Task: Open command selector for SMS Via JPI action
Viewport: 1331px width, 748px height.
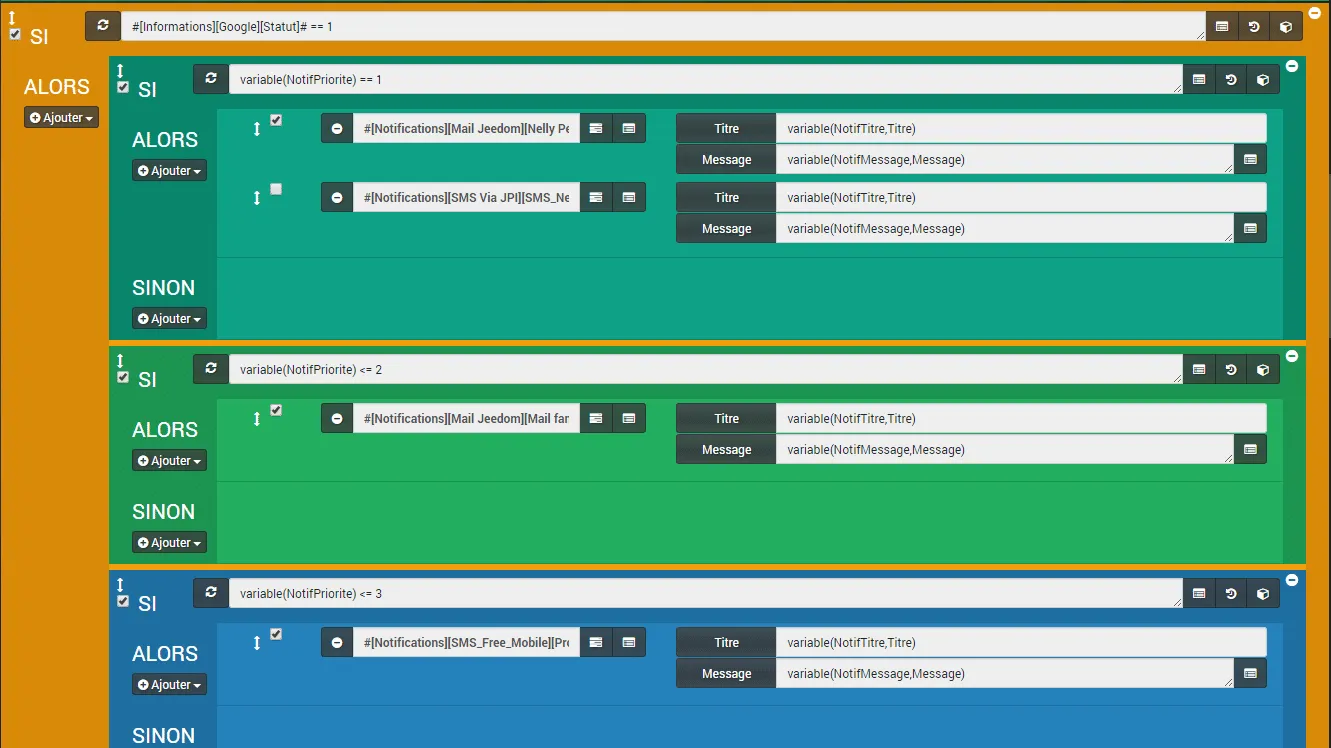Action: pos(629,197)
